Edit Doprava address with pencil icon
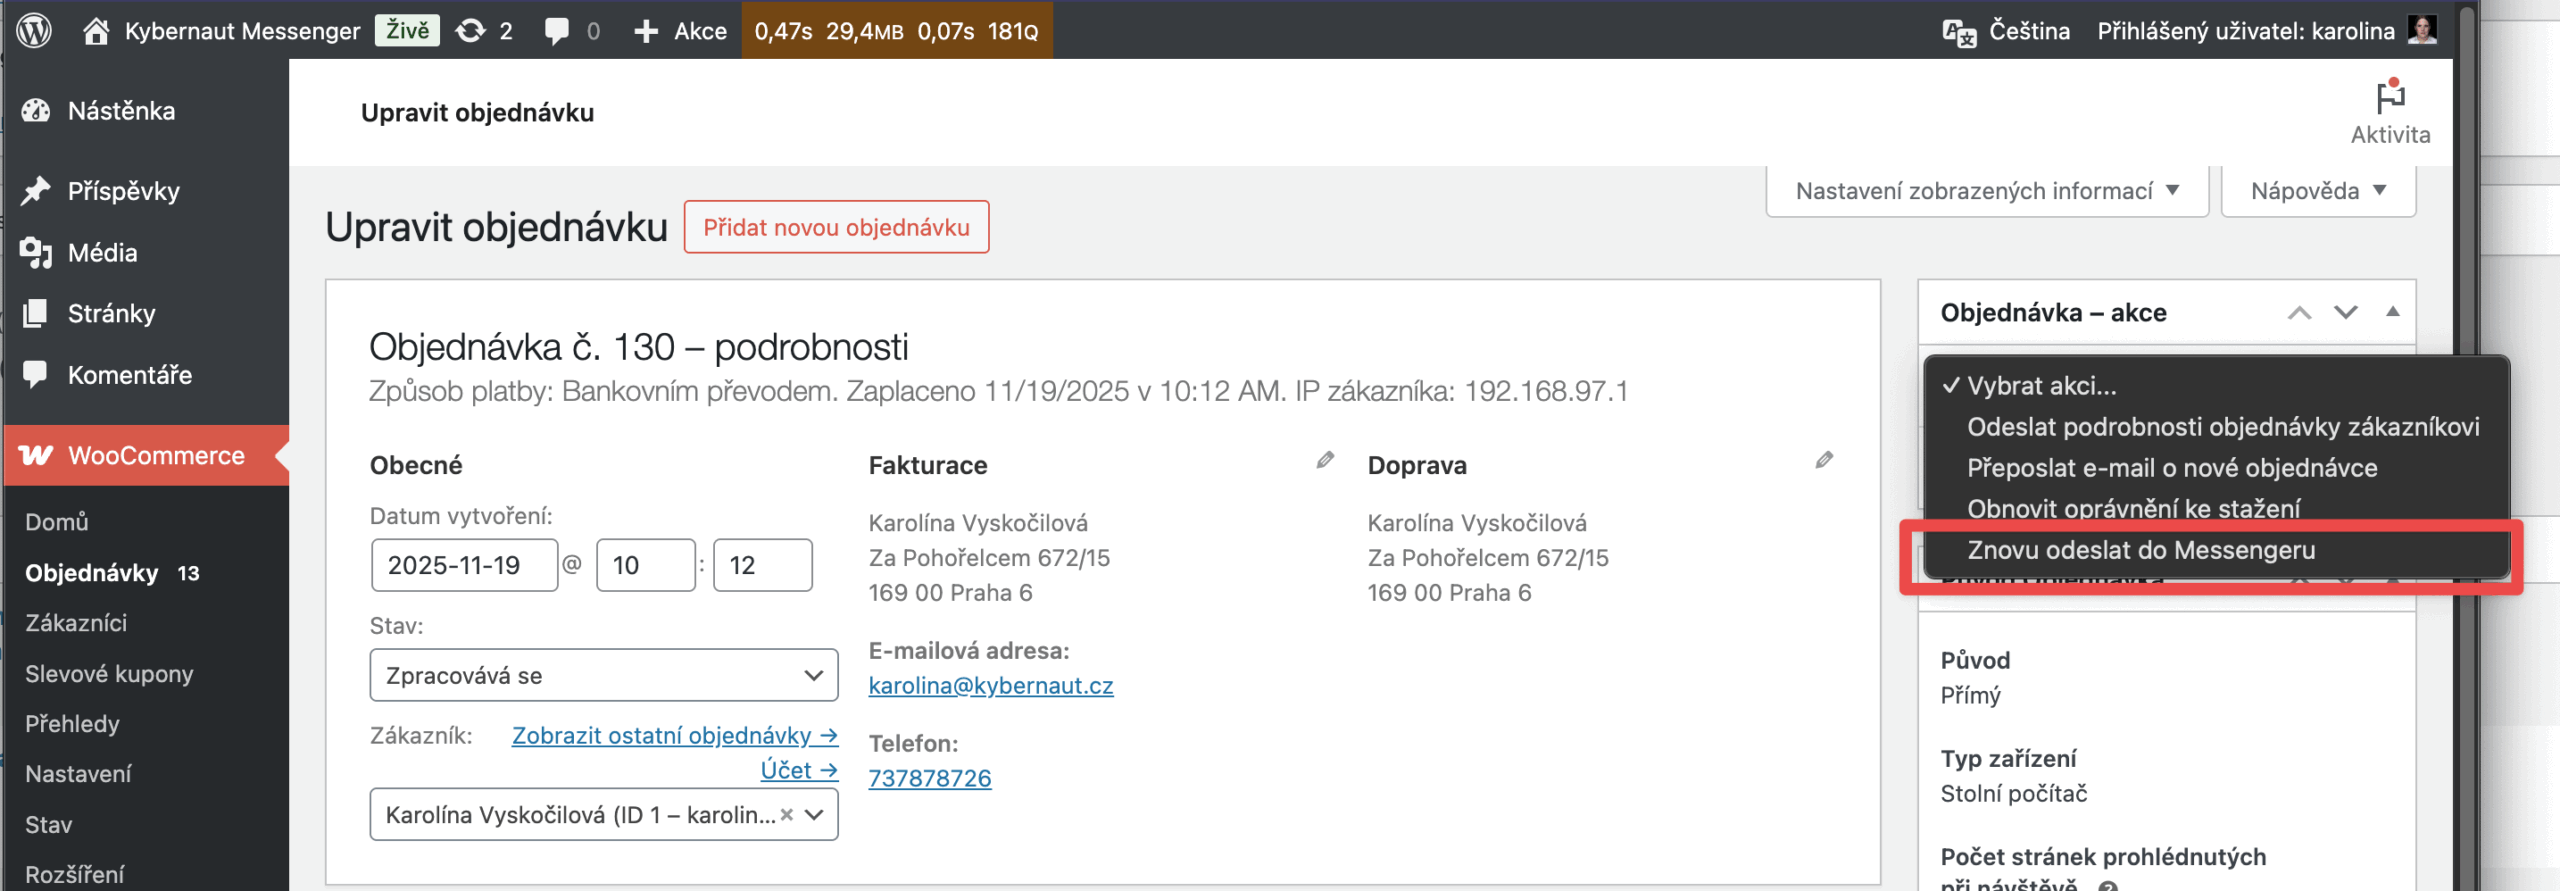This screenshot has height=891, width=2560. (x=1824, y=461)
